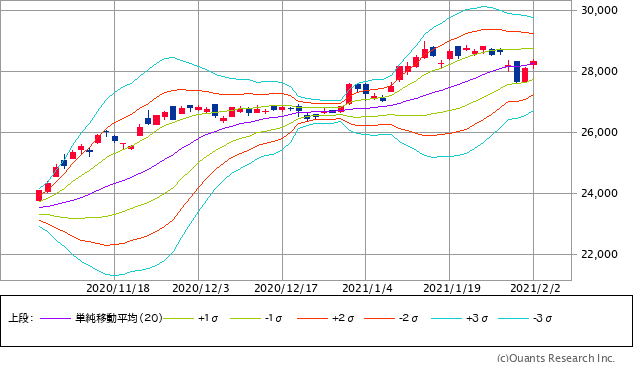Click the cyan -3σ legend line
Screen dimensions: 633x372
514,319
